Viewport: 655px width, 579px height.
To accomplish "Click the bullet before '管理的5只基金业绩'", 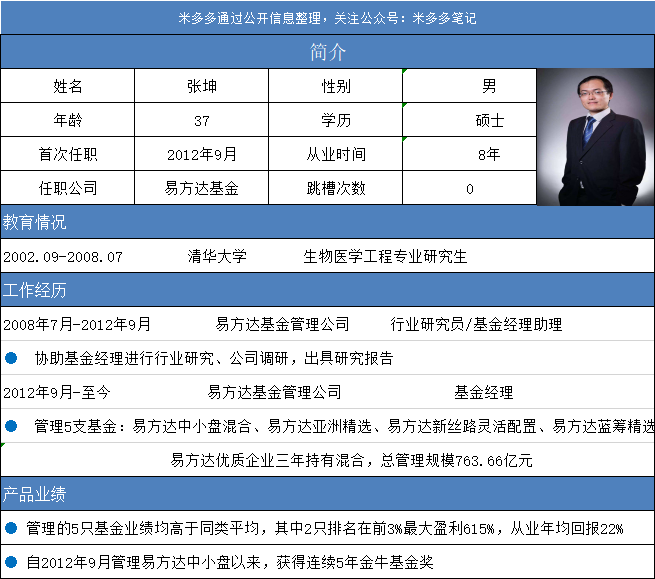I will 11,528.
